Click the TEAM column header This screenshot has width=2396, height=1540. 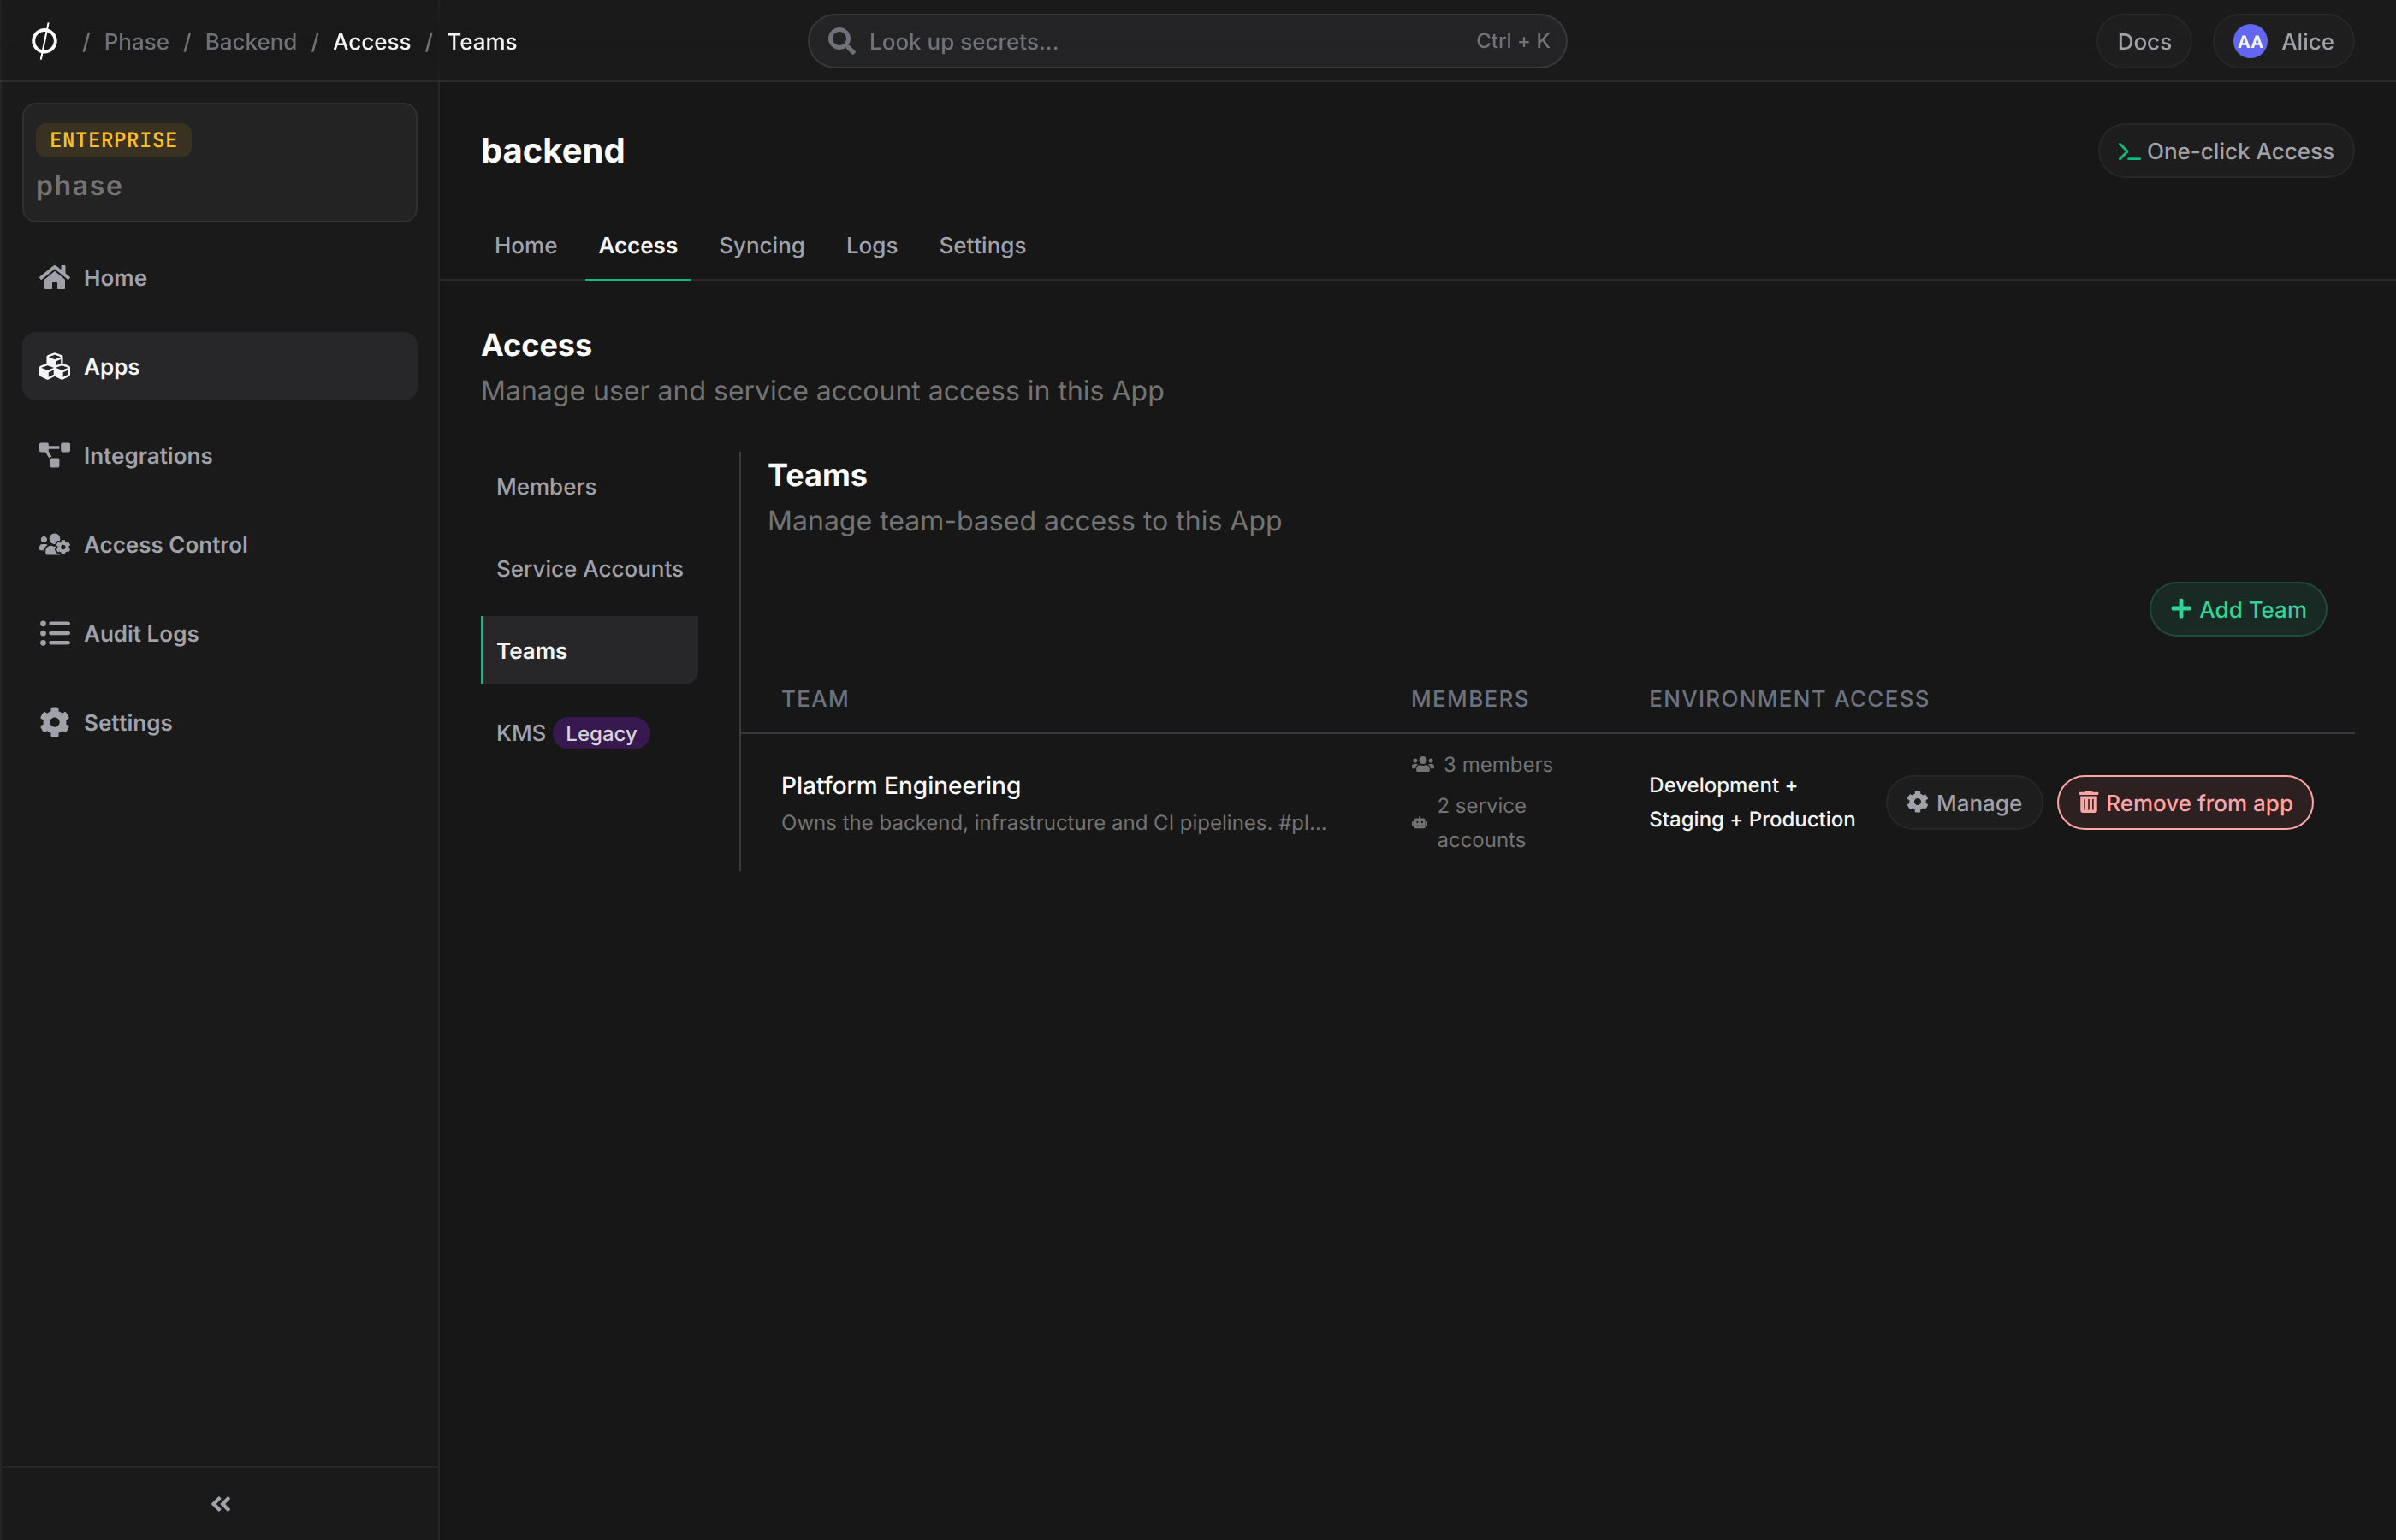pyautogui.click(x=815, y=698)
